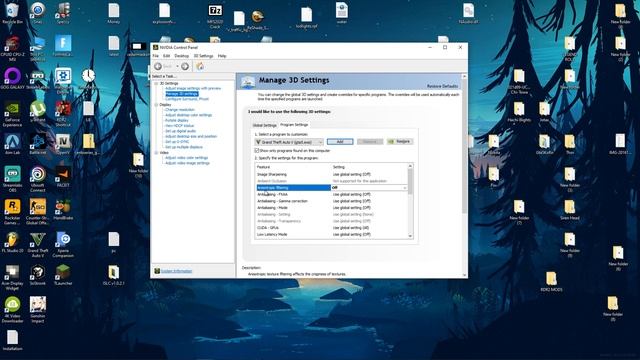Open the Help menu
640x360 pixels.
[222, 56]
